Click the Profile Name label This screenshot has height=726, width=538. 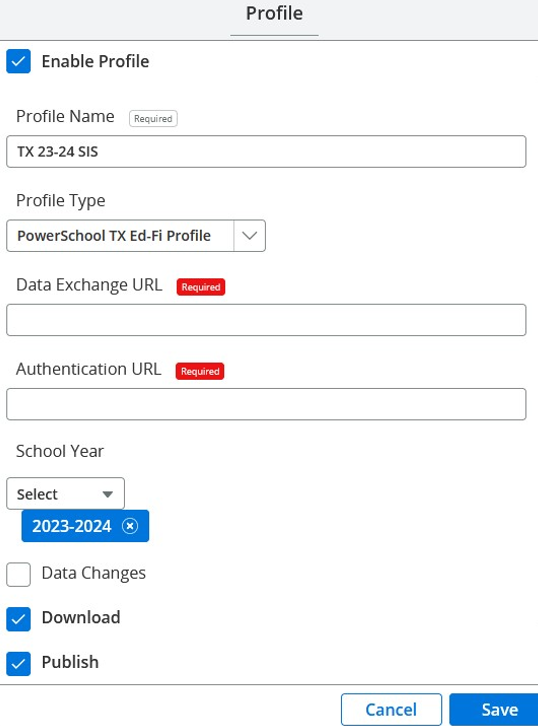65,116
